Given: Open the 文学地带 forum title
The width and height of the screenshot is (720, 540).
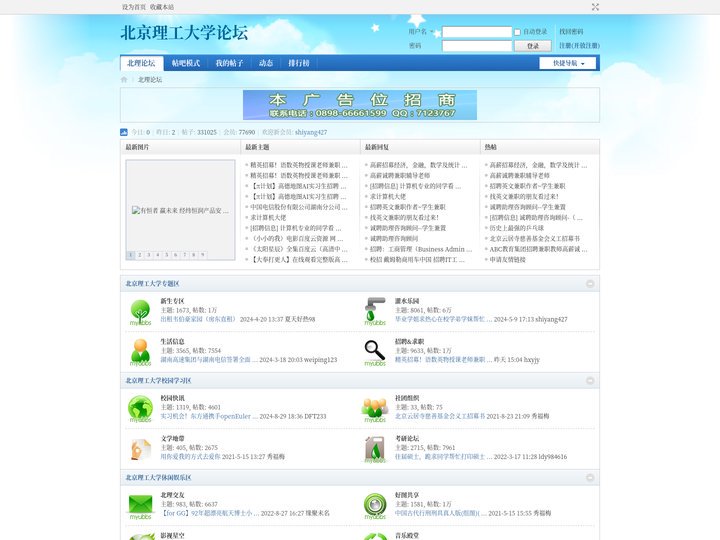Looking at the screenshot, I should (172, 439).
